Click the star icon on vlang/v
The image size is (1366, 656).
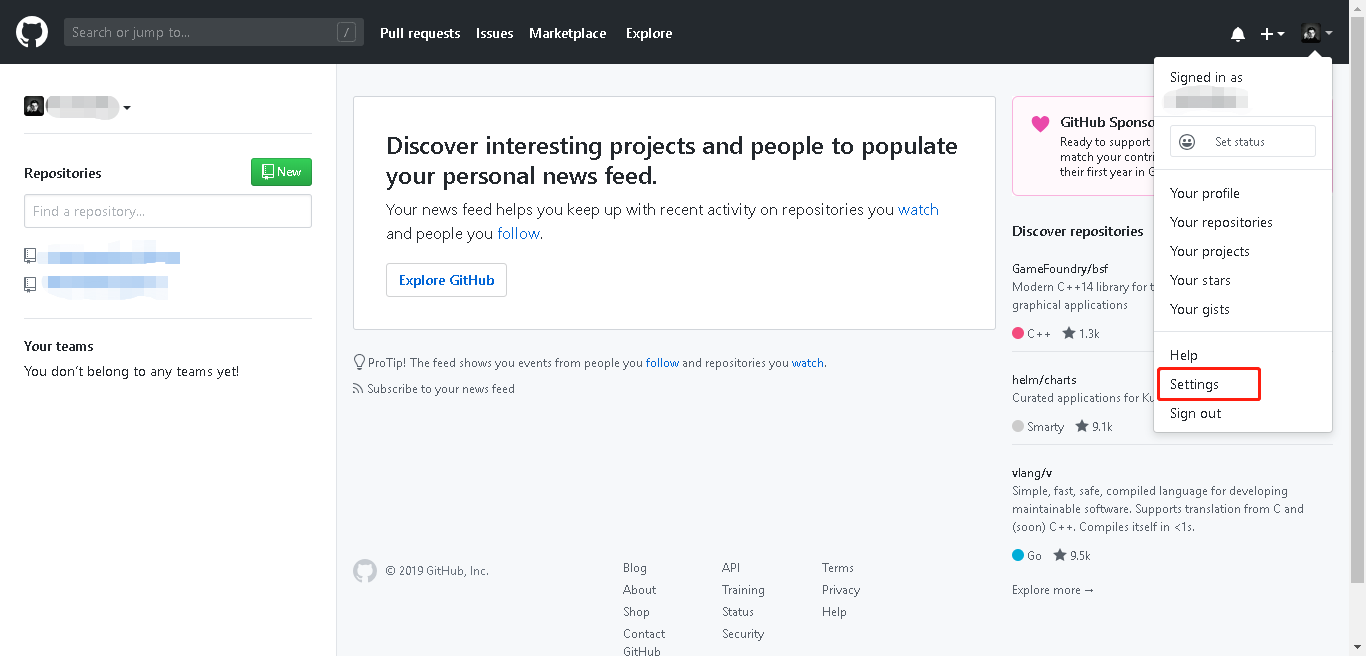1060,555
